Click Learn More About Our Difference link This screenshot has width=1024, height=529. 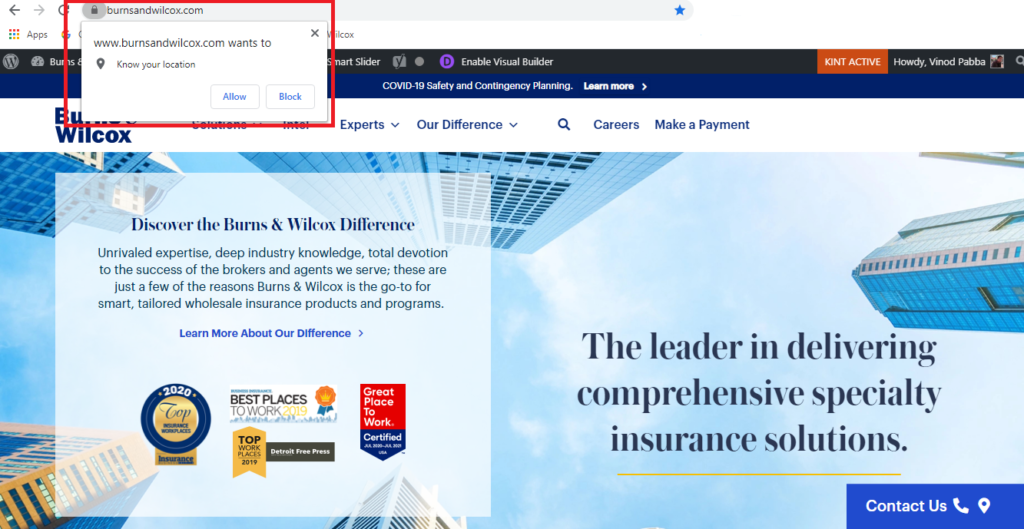click(x=272, y=333)
